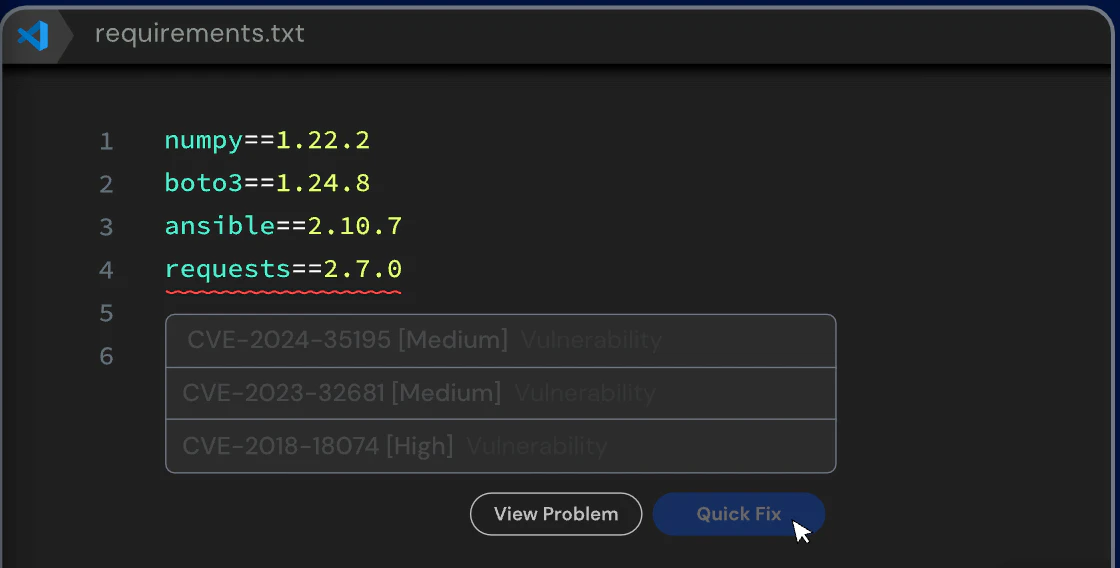Select the requirements.txt file tab

click(x=199, y=34)
